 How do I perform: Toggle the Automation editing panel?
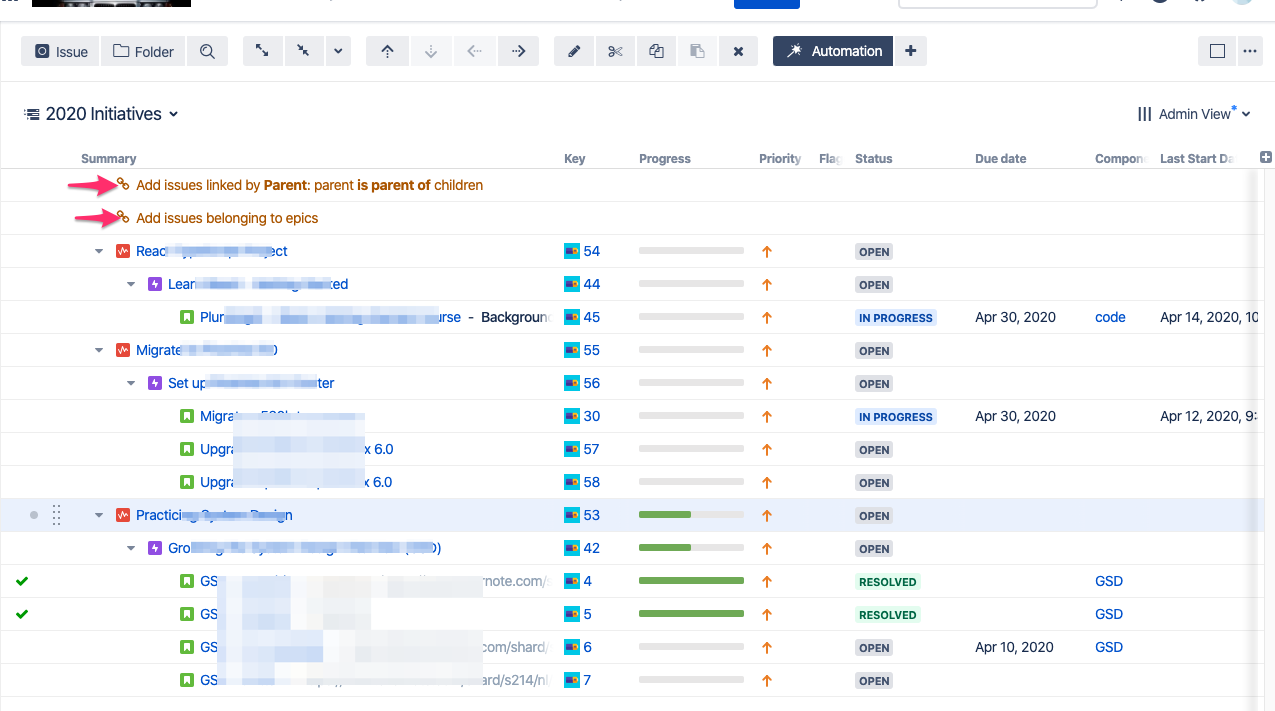click(832, 51)
